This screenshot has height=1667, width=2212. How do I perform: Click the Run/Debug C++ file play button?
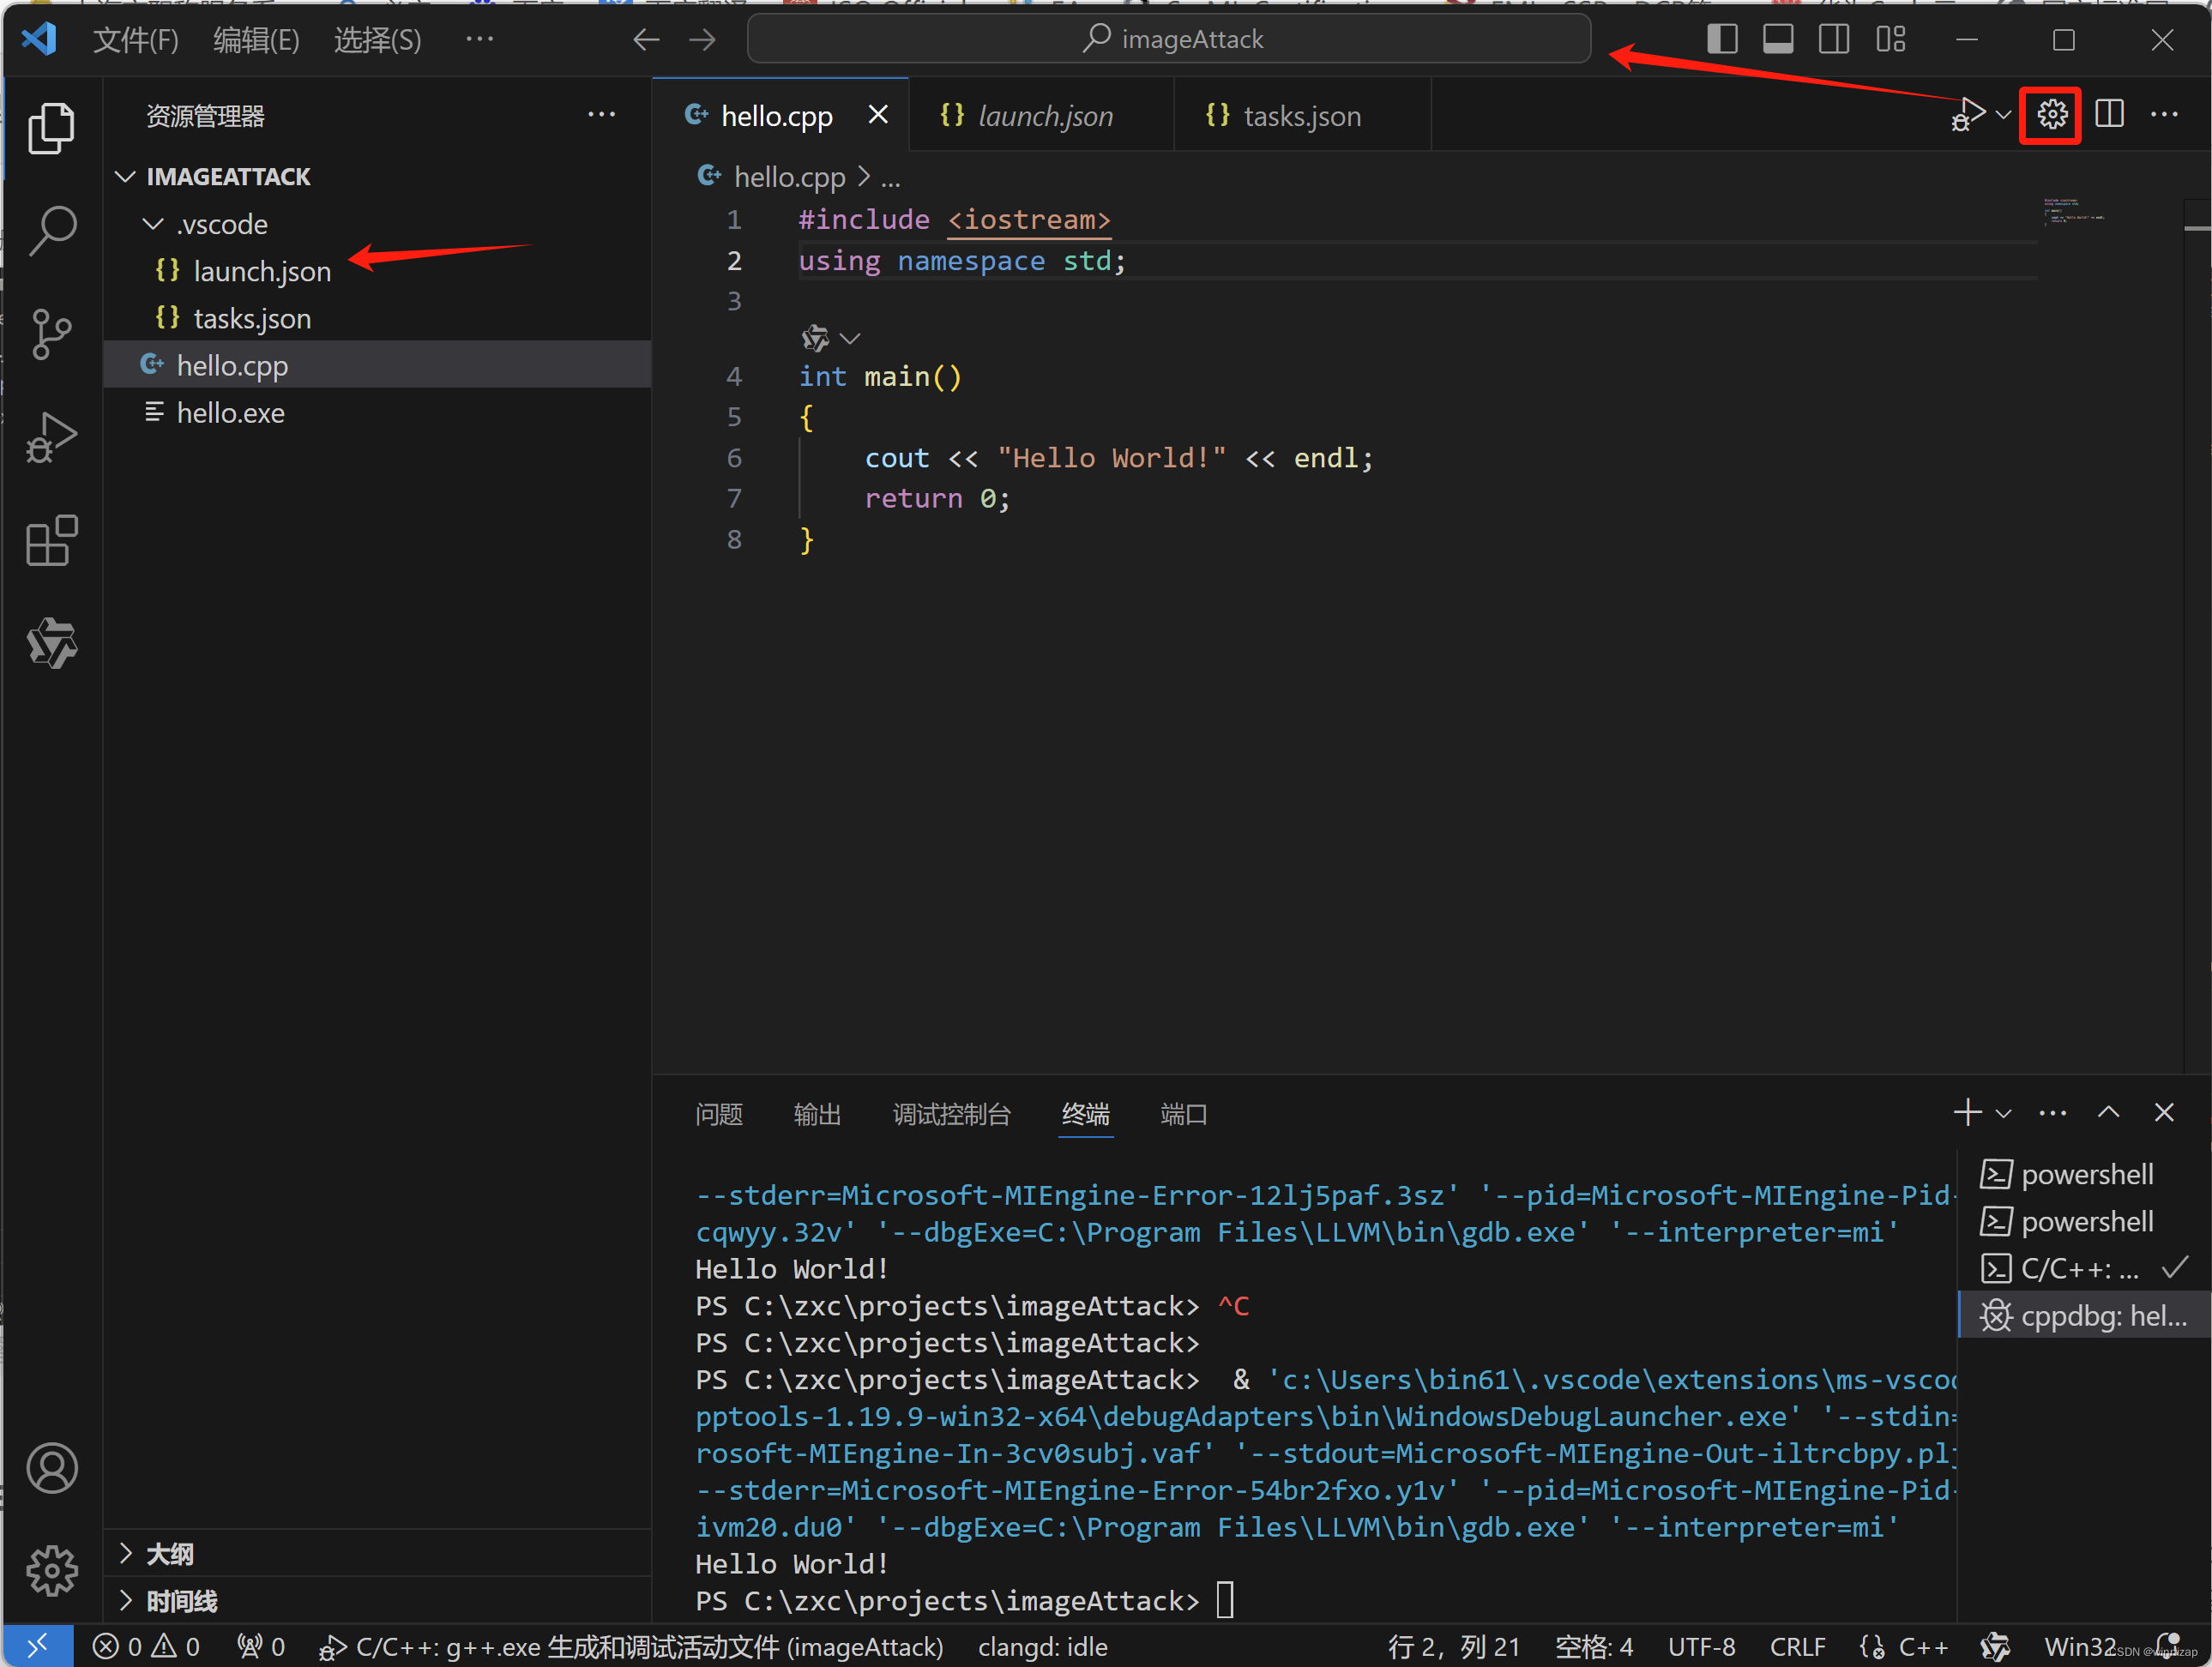pos(1968,114)
